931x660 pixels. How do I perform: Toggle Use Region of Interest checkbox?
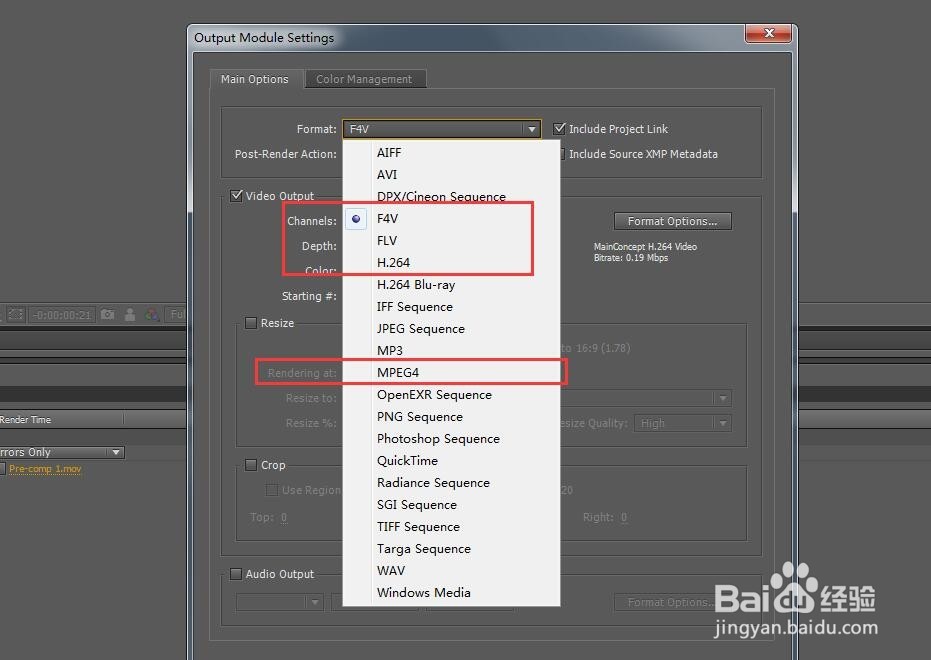click(272, 490)
